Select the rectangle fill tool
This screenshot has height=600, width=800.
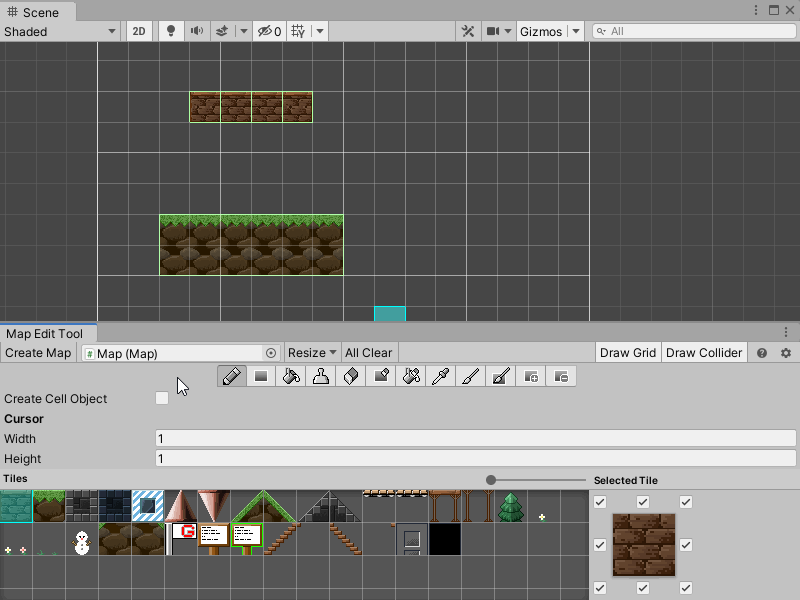tap(261, 377)
